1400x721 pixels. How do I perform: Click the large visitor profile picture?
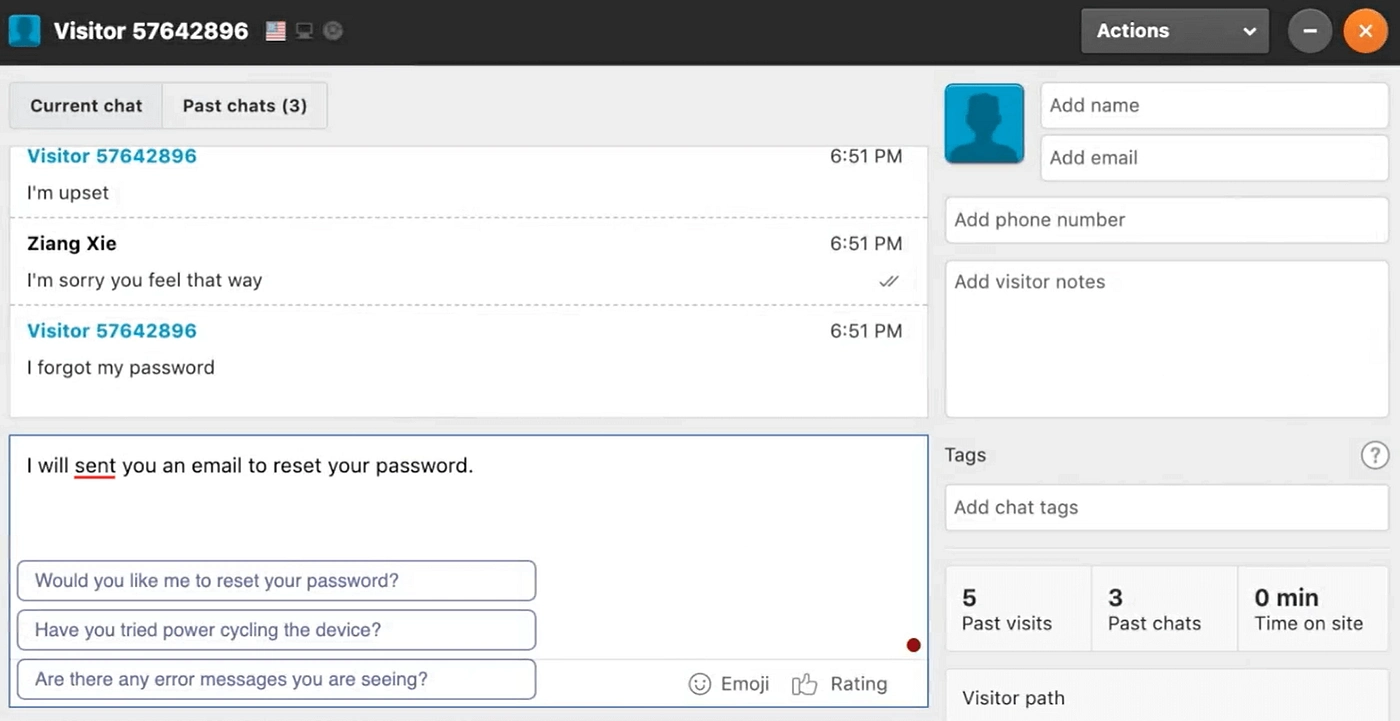(985, 124)
